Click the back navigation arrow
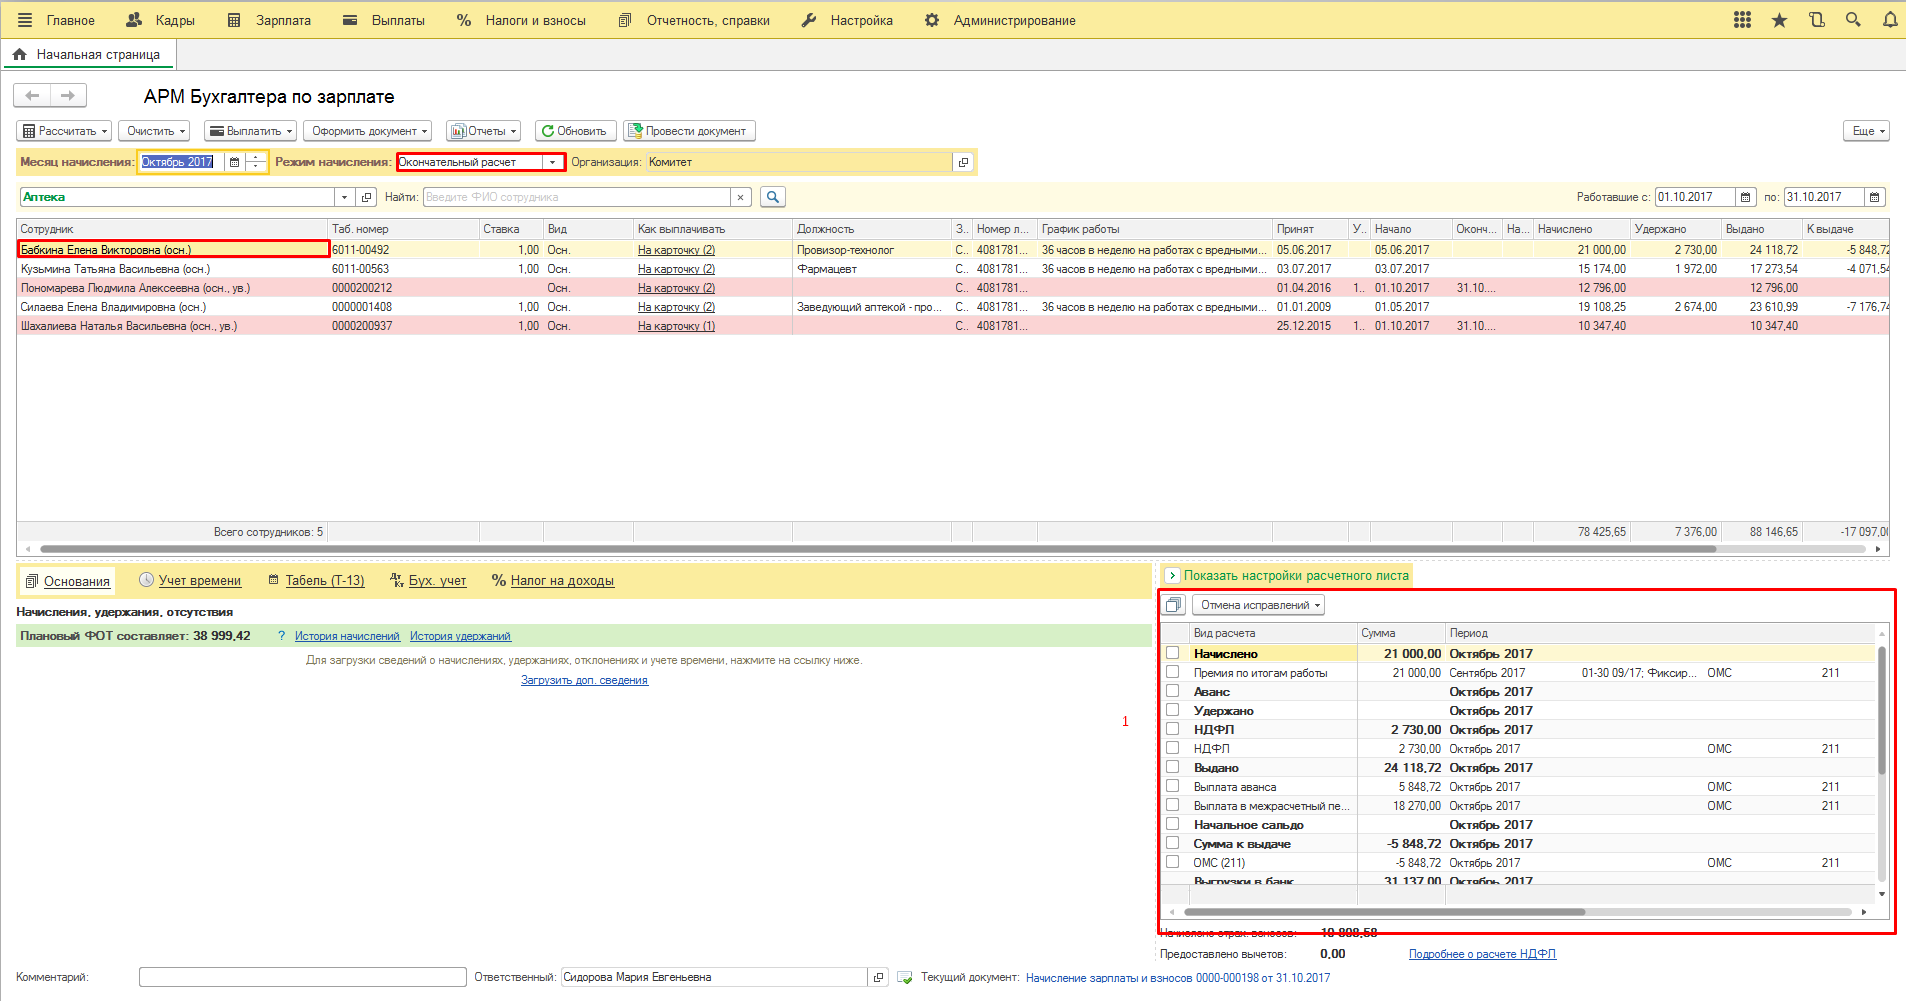The width and height of the screenshot is (1906, 1001). click(32, 95)
